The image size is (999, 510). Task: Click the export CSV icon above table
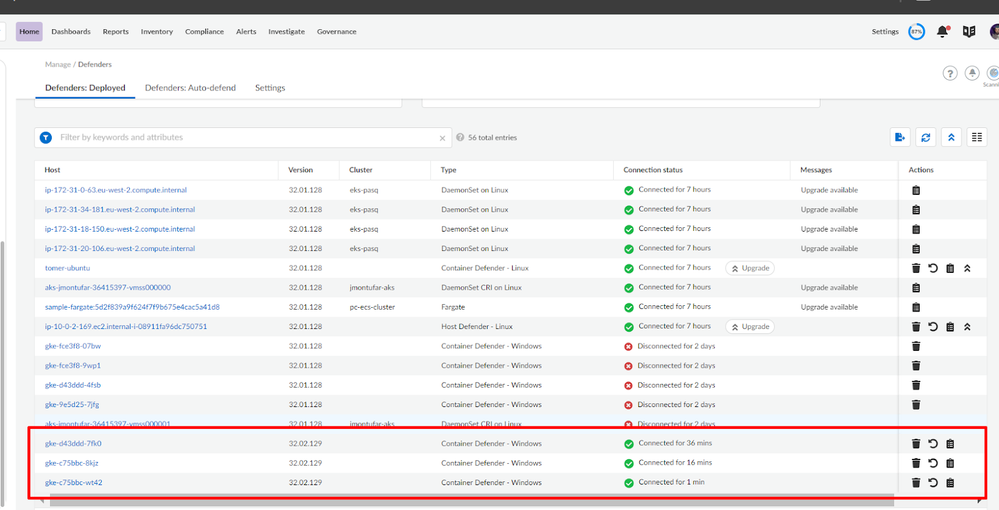[901, 138]
